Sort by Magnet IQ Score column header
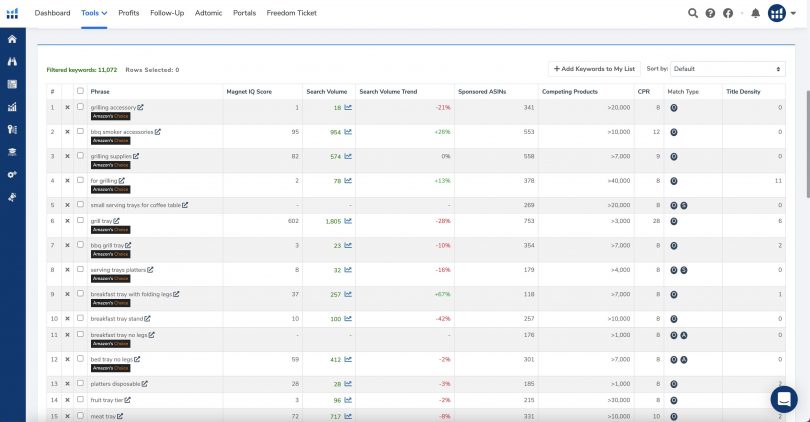 249,91
